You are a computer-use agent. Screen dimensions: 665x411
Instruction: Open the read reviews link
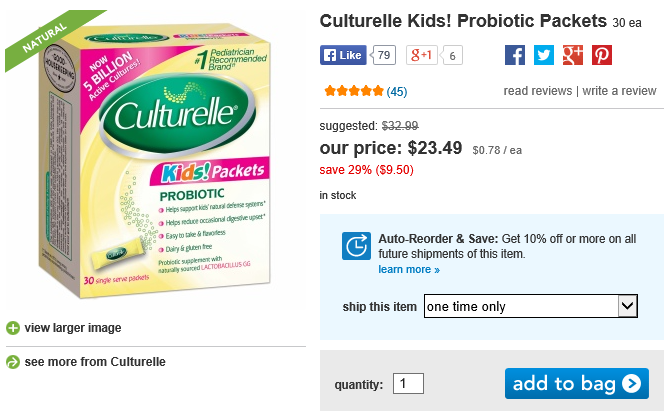click(537, 91)
